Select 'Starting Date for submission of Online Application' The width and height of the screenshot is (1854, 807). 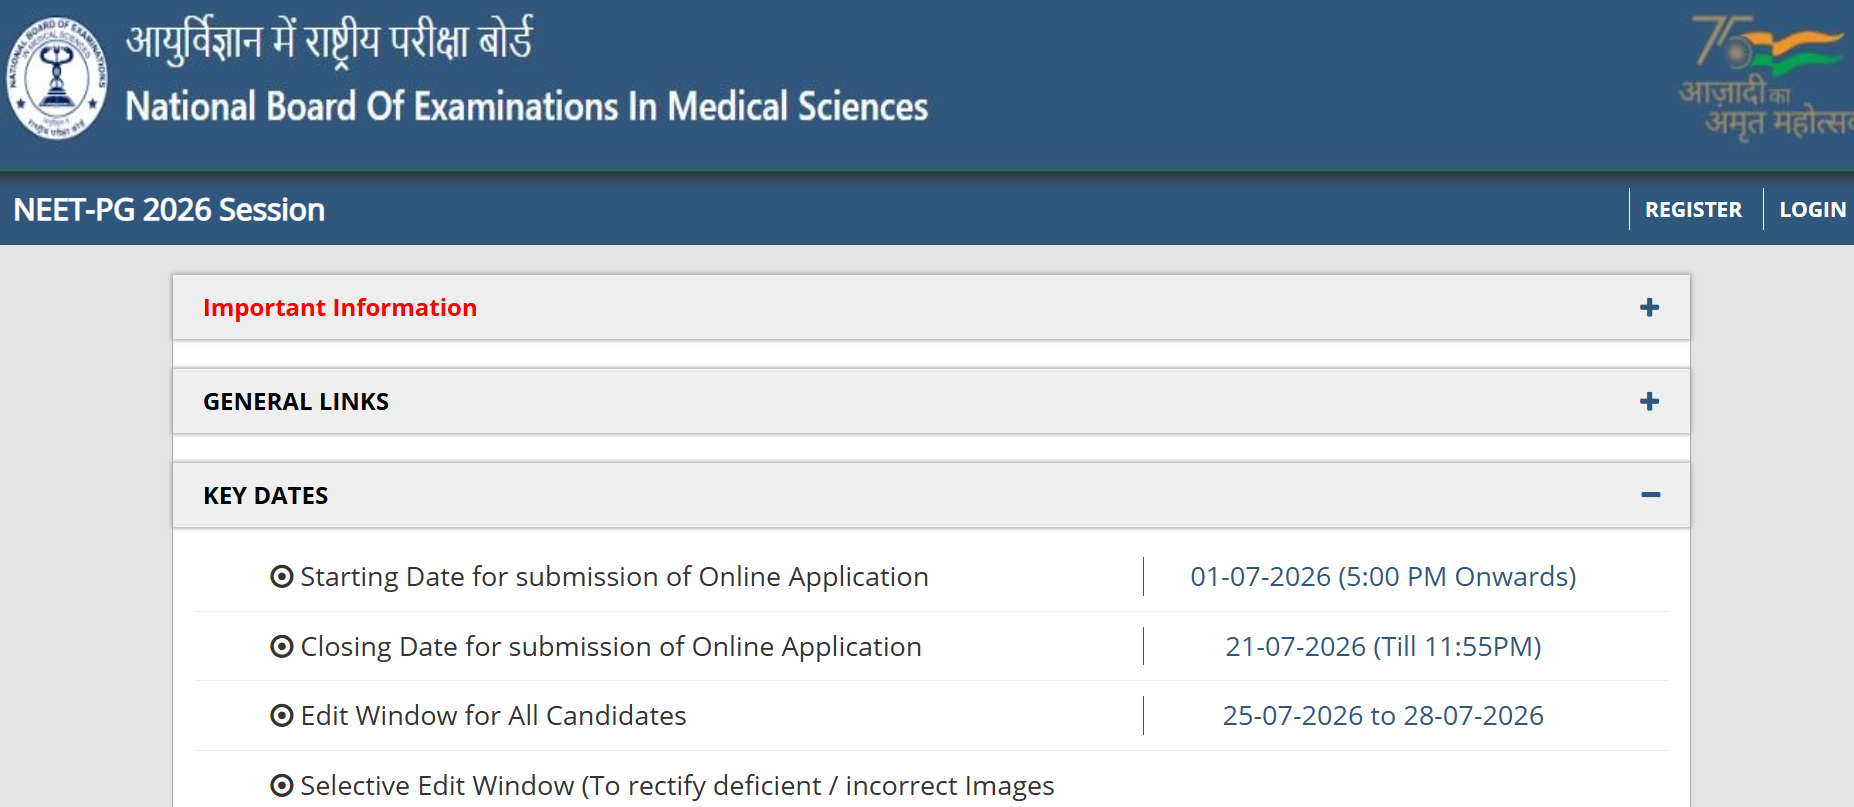pos(614,577)
